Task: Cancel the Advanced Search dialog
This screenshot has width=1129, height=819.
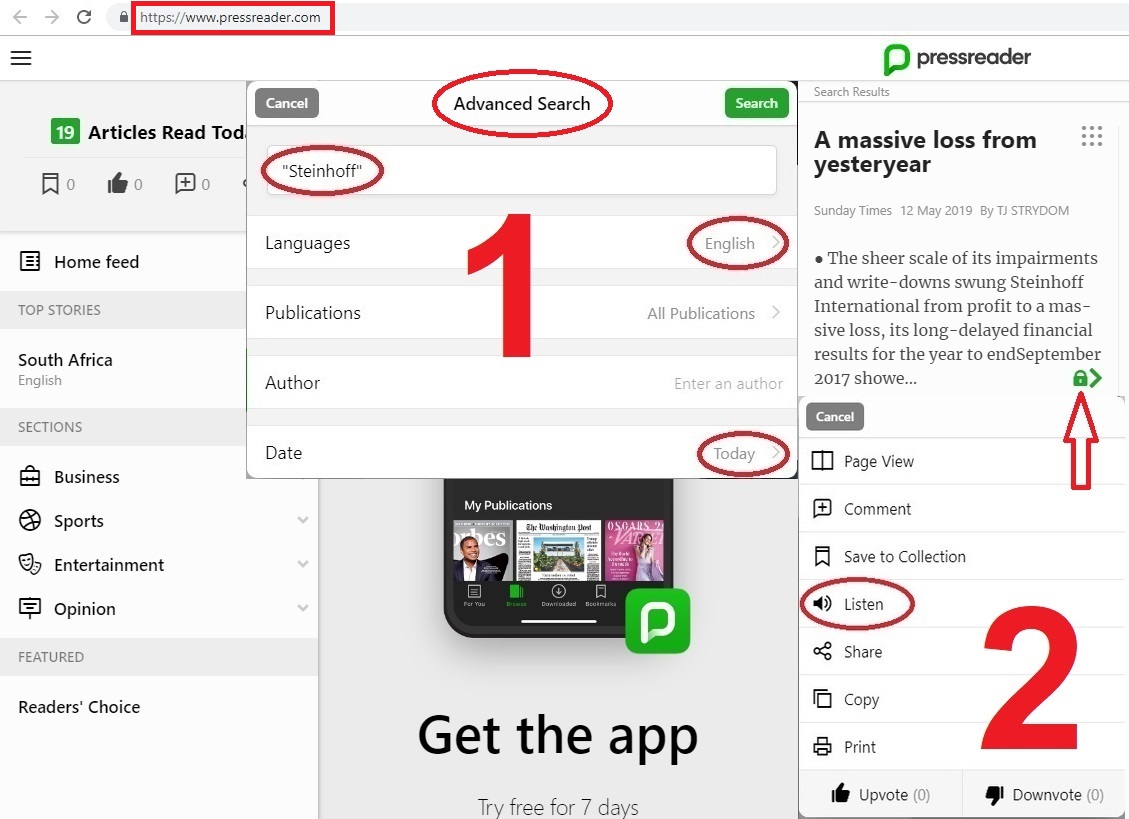Action: [x=287, y=103]
